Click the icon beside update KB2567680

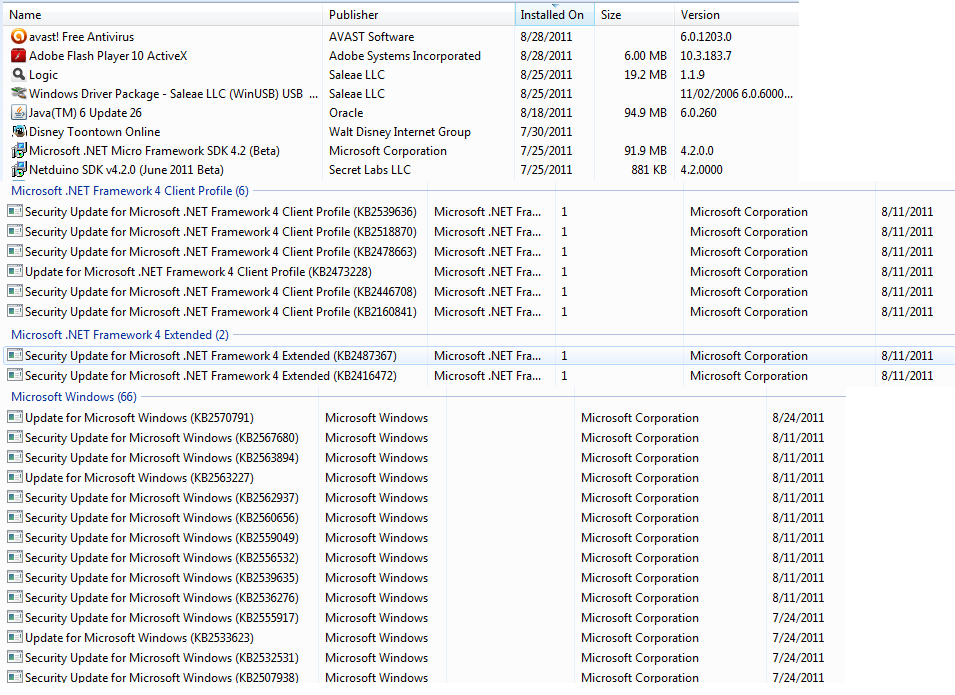coord(15,437)
